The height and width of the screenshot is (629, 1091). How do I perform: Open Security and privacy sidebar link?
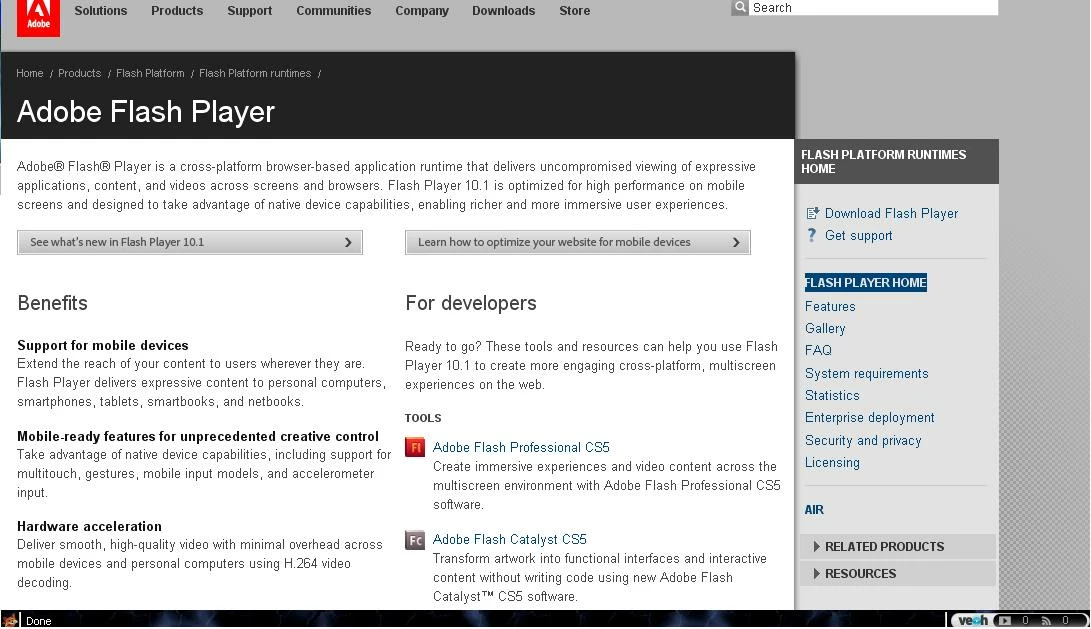[863, 440]
